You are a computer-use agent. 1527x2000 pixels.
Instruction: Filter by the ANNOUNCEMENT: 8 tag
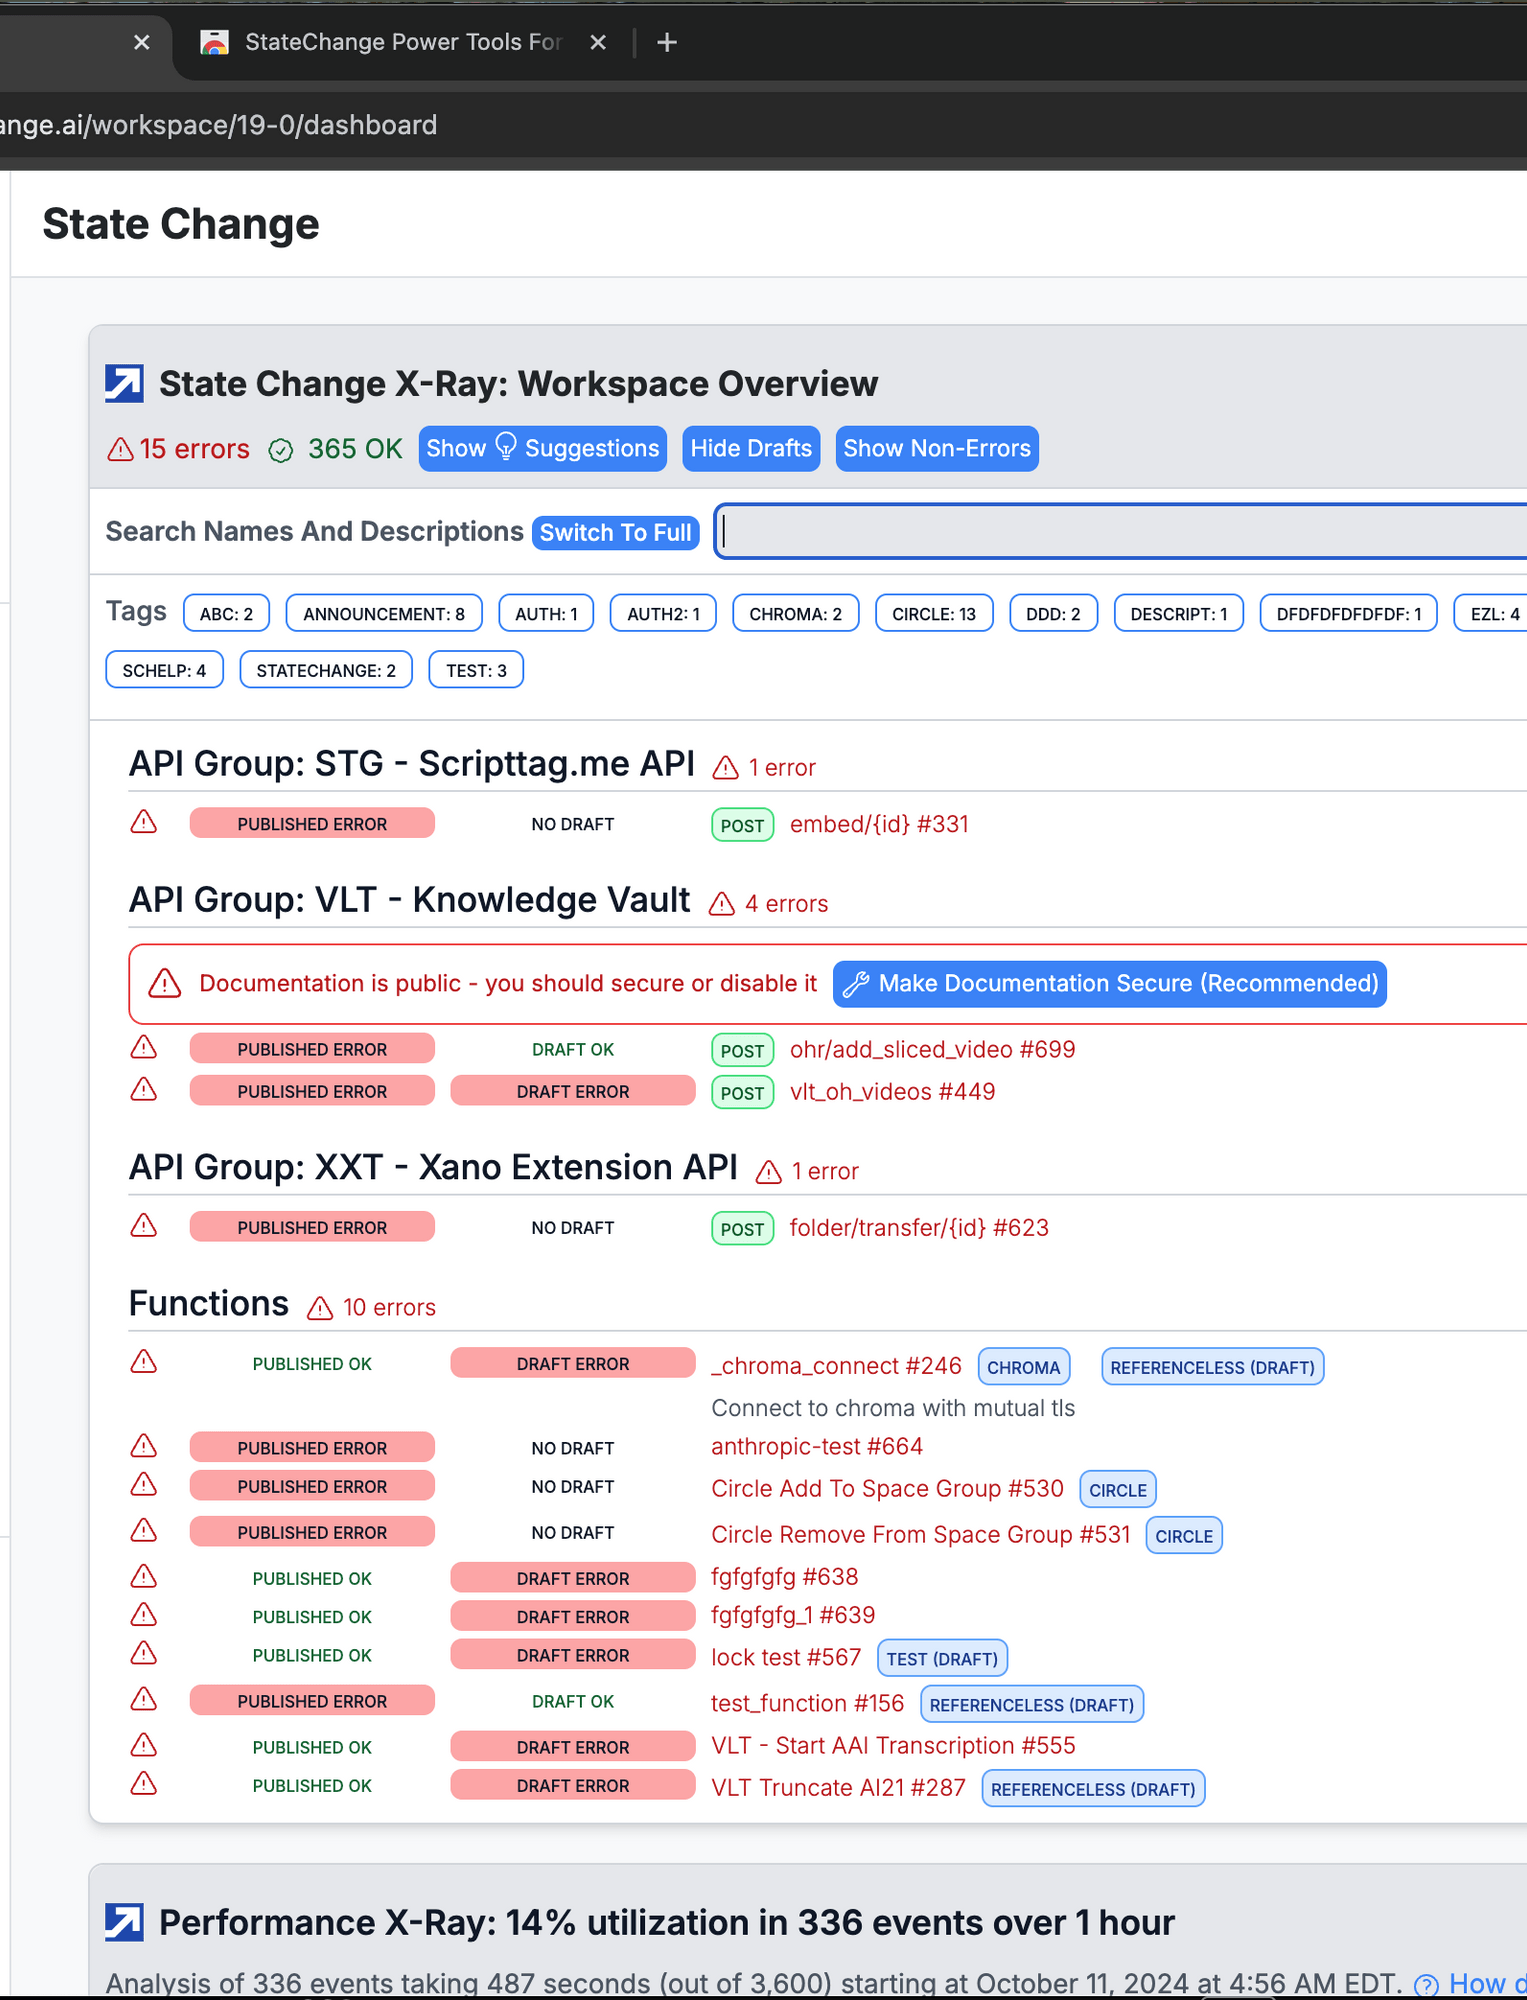[x=384, y=614]
